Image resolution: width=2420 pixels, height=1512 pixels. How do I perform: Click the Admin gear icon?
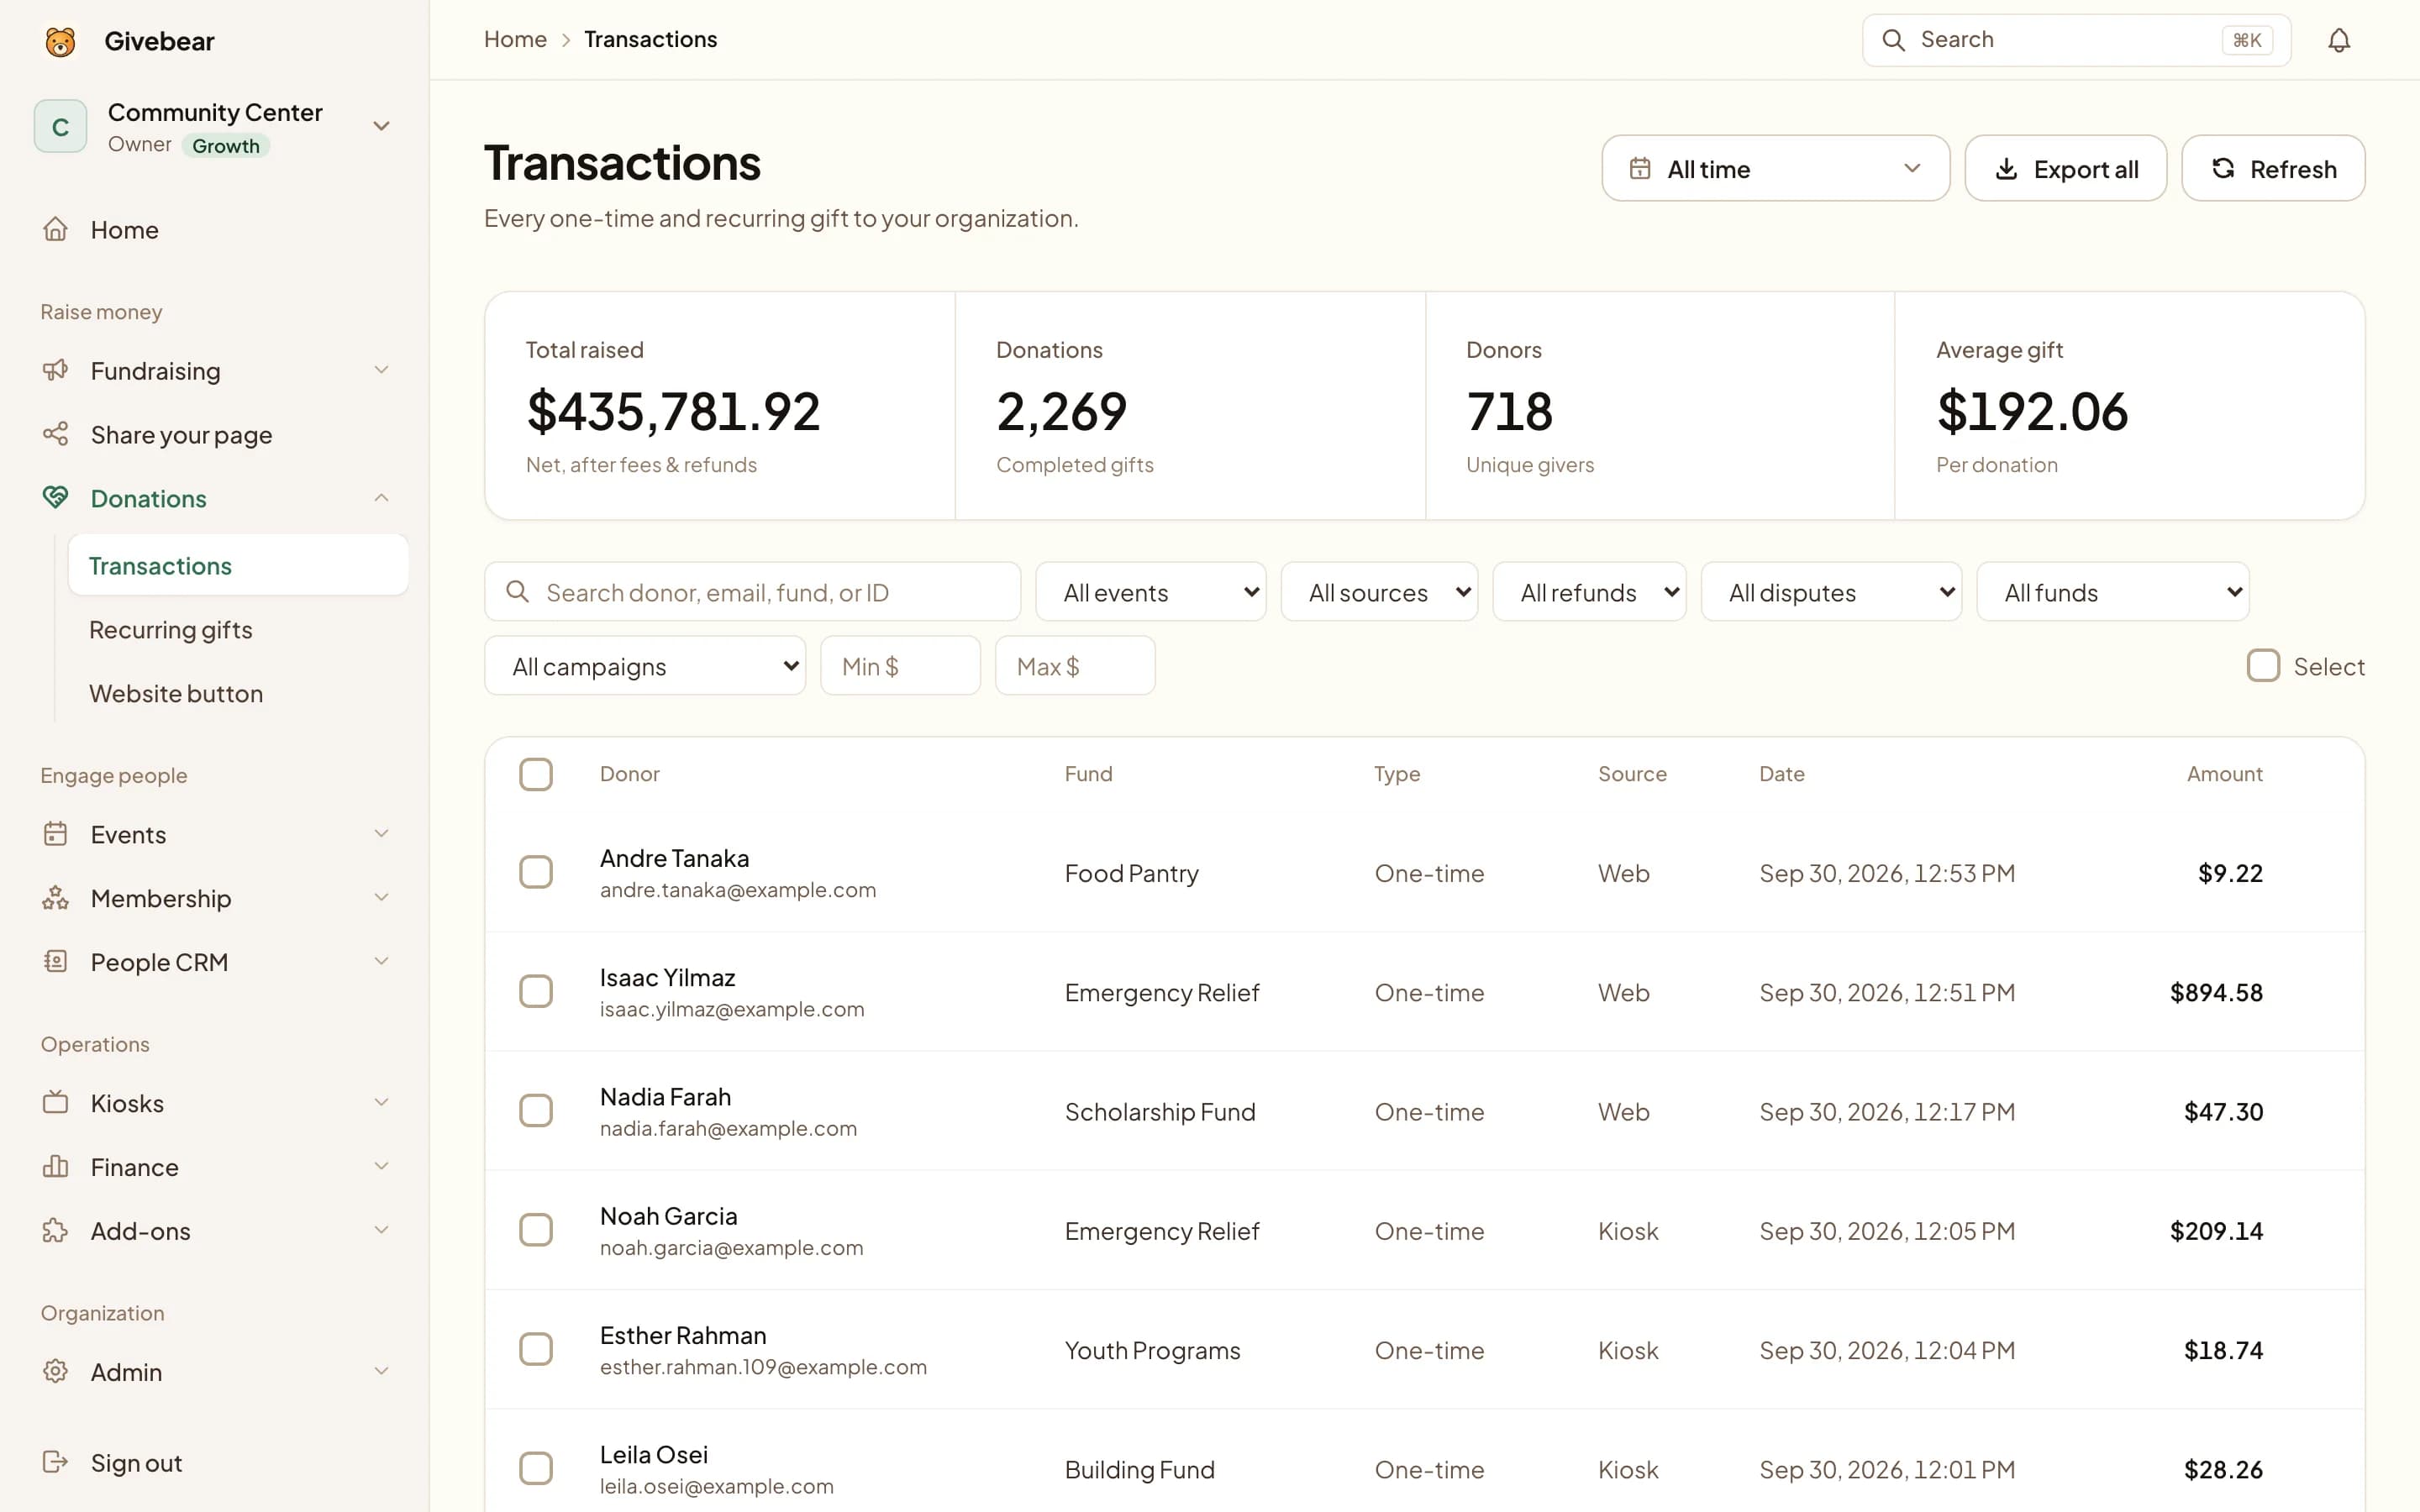click(x=55, y=1371)
